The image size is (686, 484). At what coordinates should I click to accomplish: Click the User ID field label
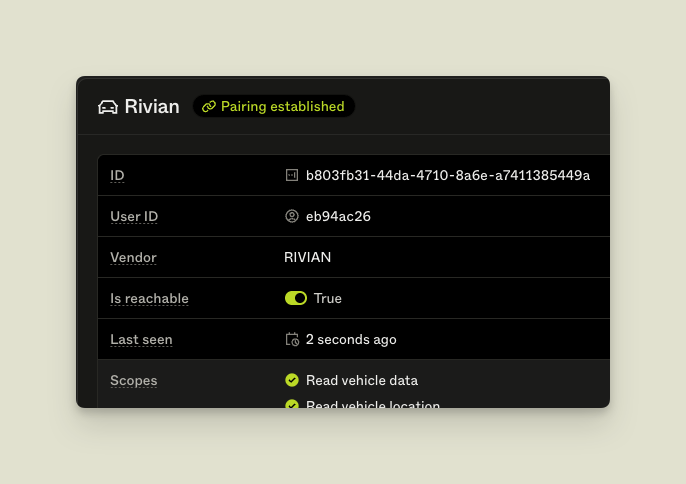134,216
